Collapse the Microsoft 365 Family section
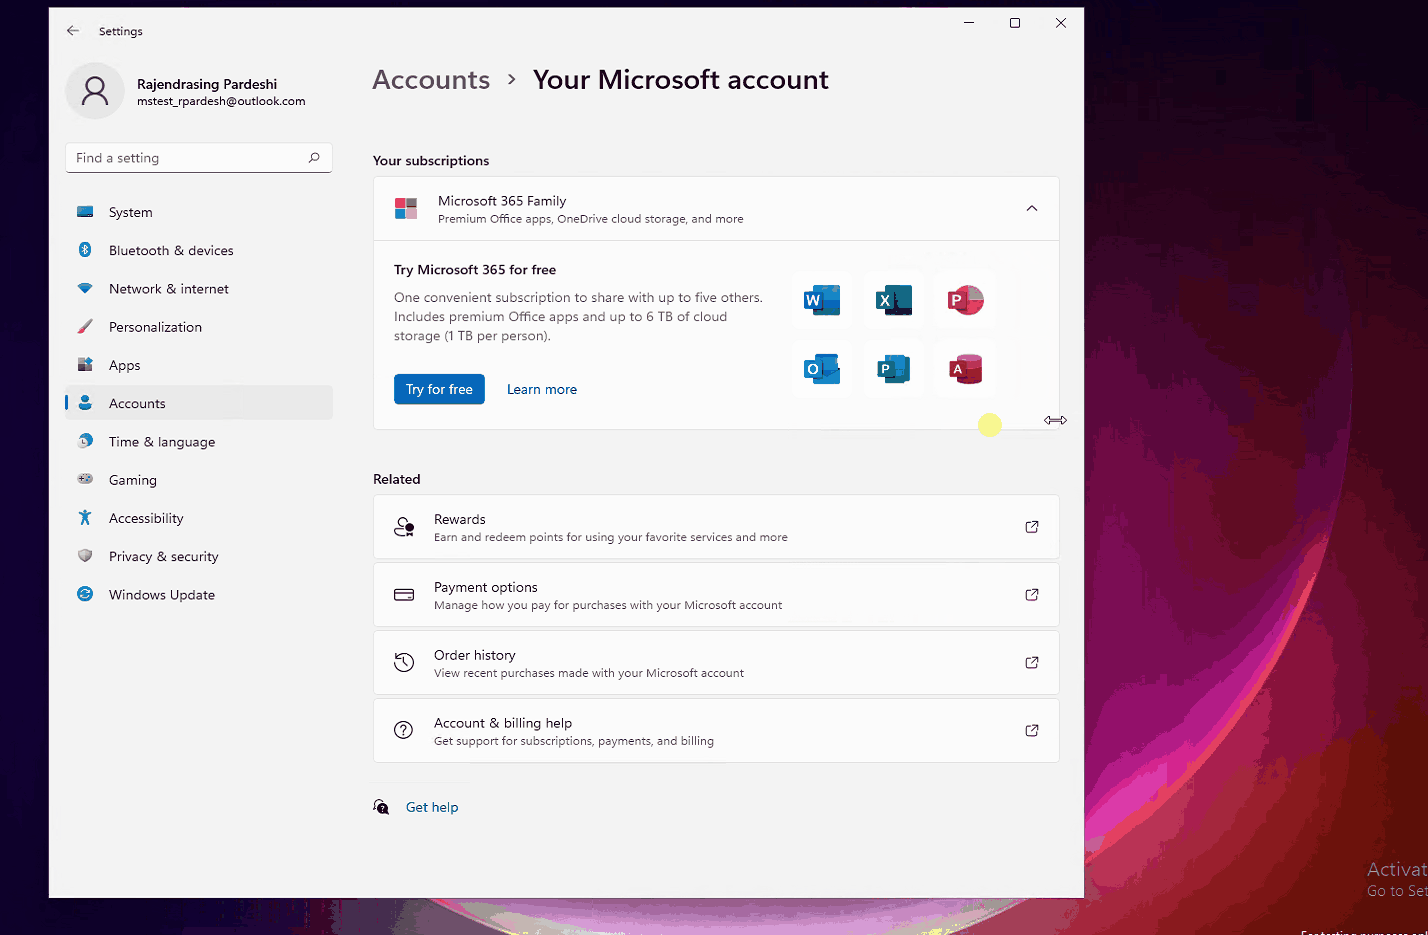This screenshot has width=1428, height=935. coord(1032,208)
